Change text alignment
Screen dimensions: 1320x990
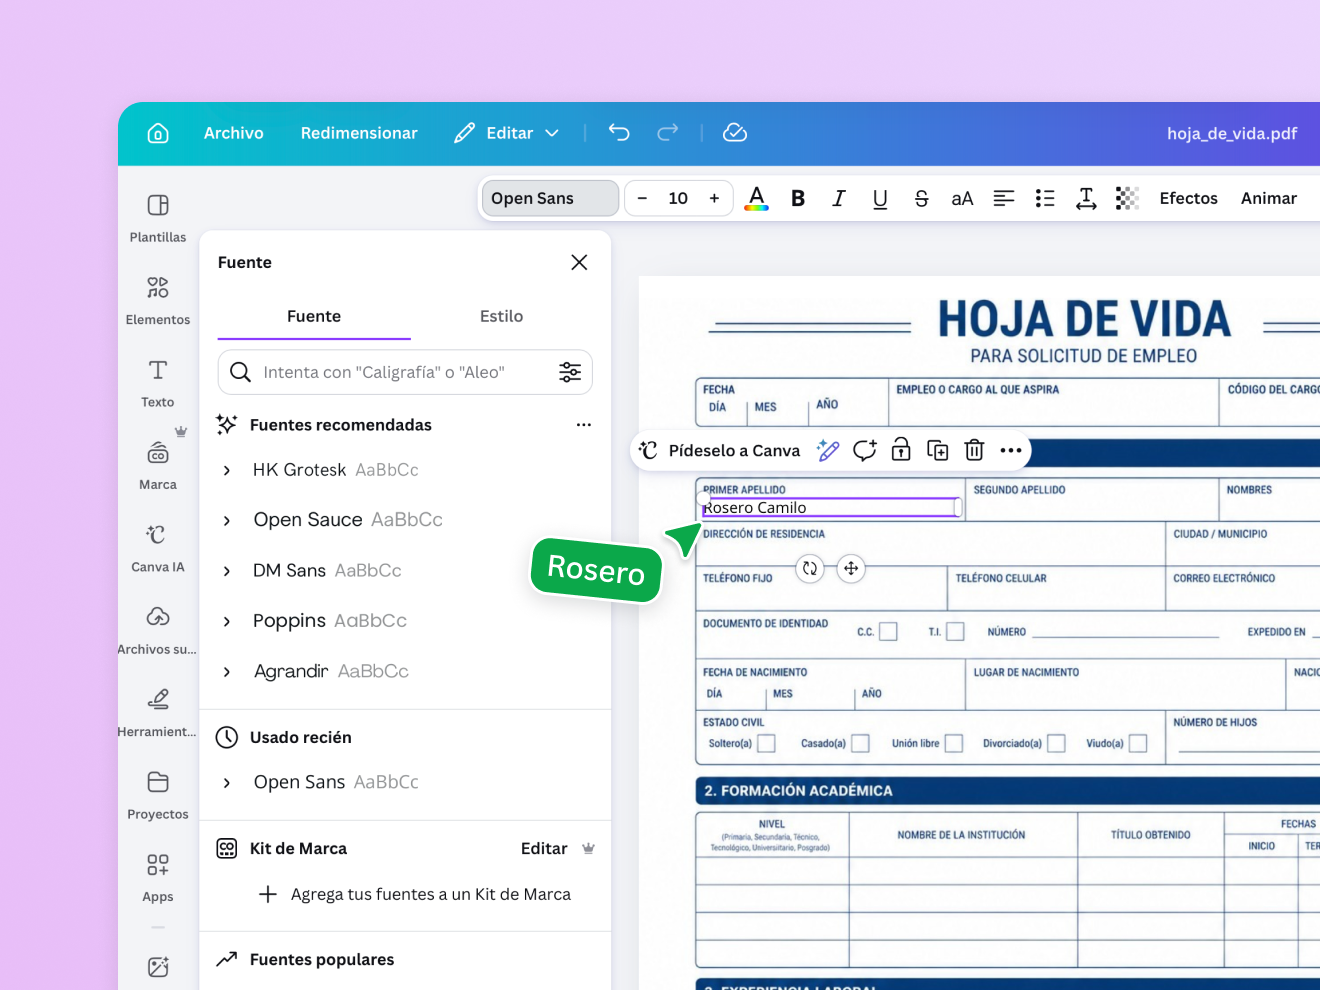coord(1004,198)
